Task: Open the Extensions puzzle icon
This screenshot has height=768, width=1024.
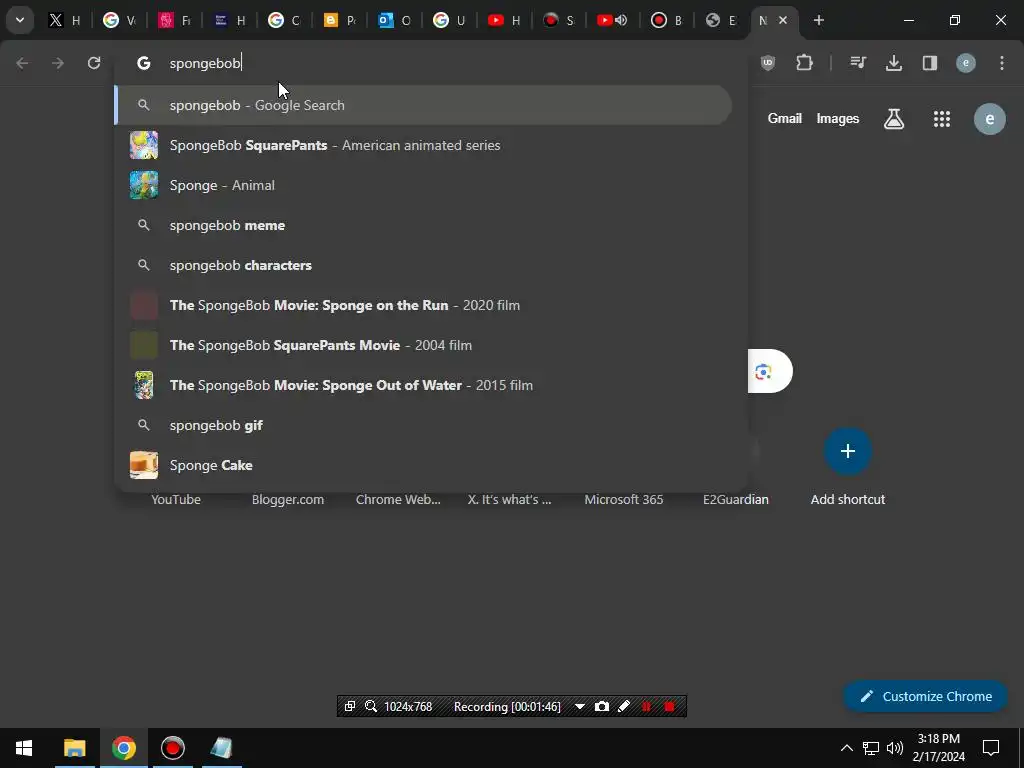Action: pos(805,63)
